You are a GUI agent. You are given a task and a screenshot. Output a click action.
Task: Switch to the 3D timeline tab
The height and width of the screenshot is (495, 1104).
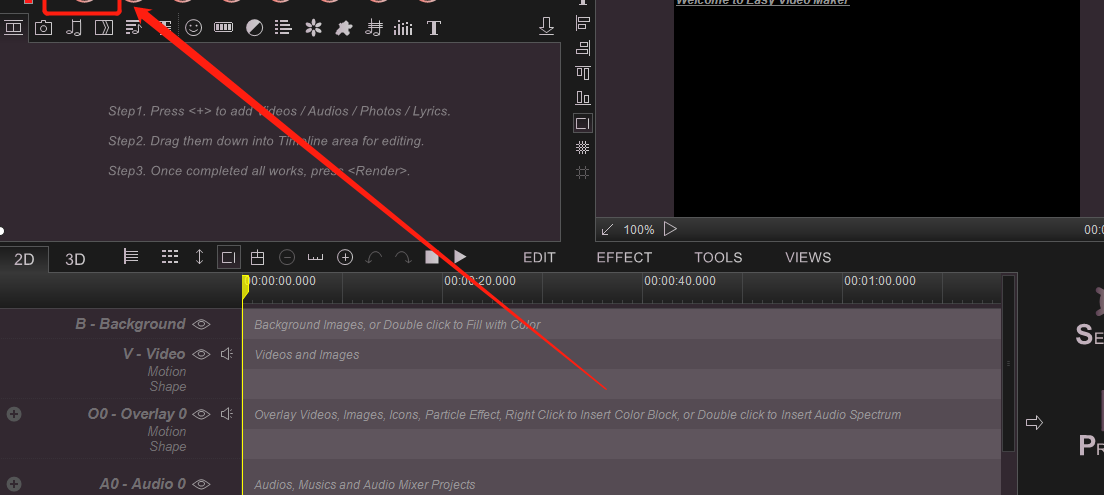[75, 259]
